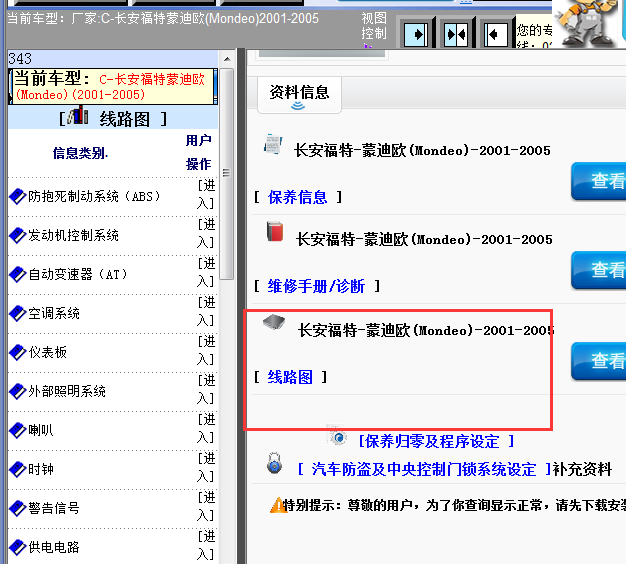Click the document icon above 保养信息

coord(273,144)
